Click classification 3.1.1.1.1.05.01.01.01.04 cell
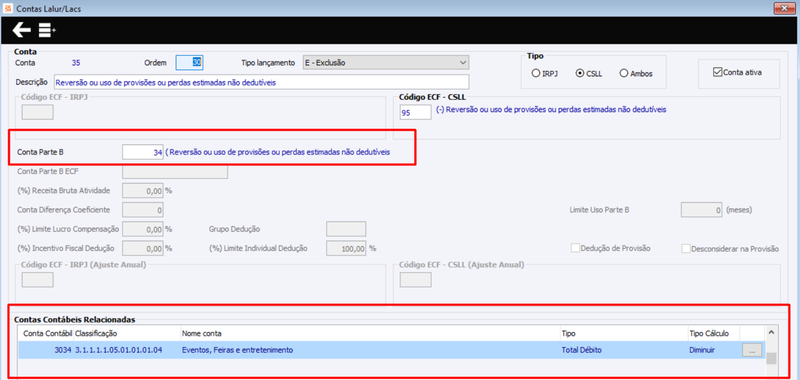Image resolution: width=800 pixels, height=380 pixels. pyautogui.click(x=119, y=350)
